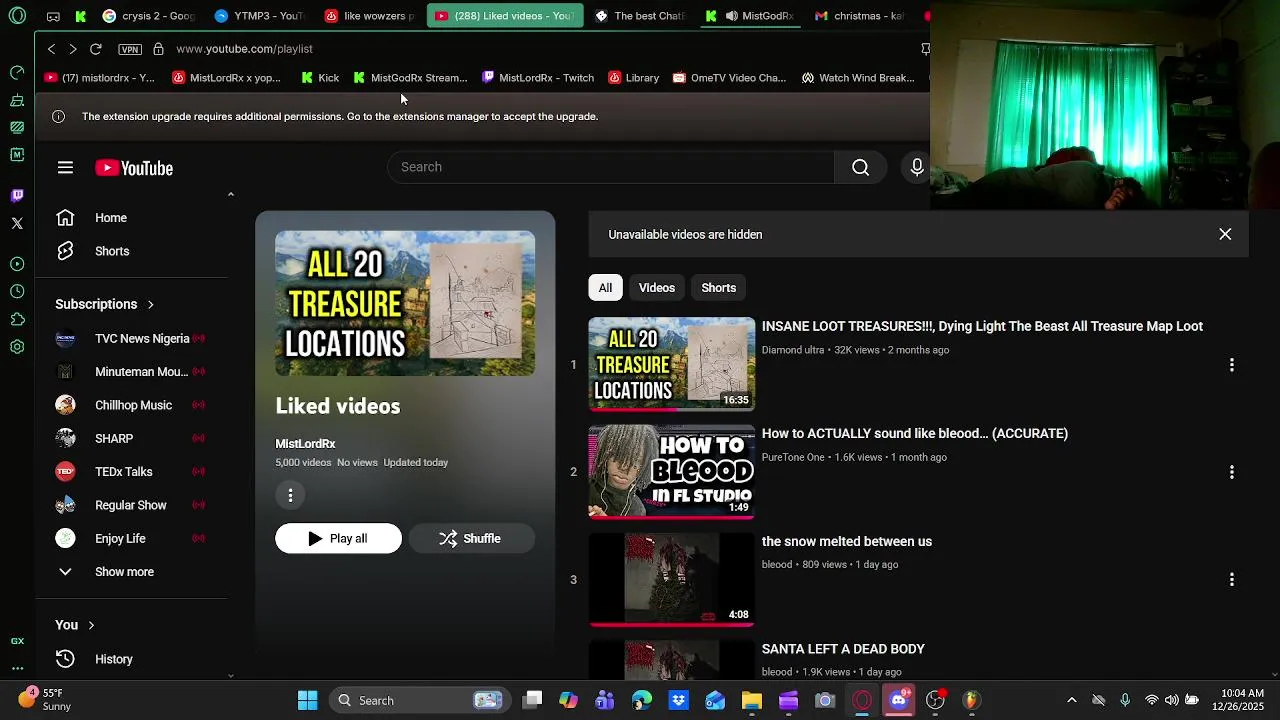Open sidebar three-dots setup at bottom
The image size is (1280, 720).
pos(17,668)
